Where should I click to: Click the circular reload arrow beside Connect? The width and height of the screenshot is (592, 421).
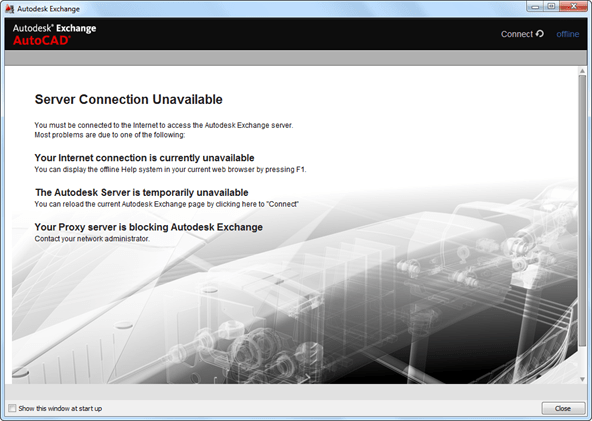540,34
